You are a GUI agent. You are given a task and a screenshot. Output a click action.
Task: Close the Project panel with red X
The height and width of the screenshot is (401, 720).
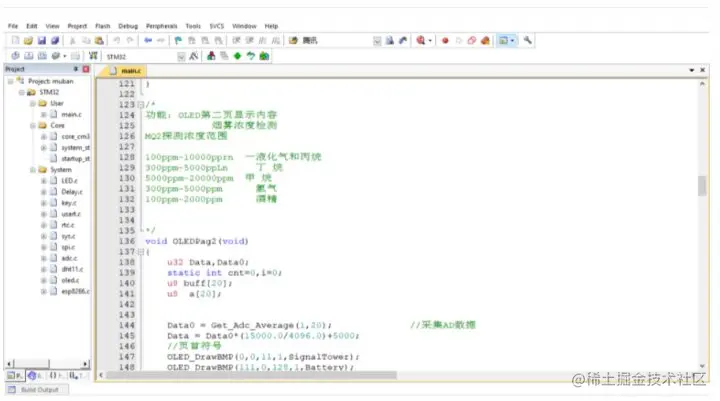[86, 69]
